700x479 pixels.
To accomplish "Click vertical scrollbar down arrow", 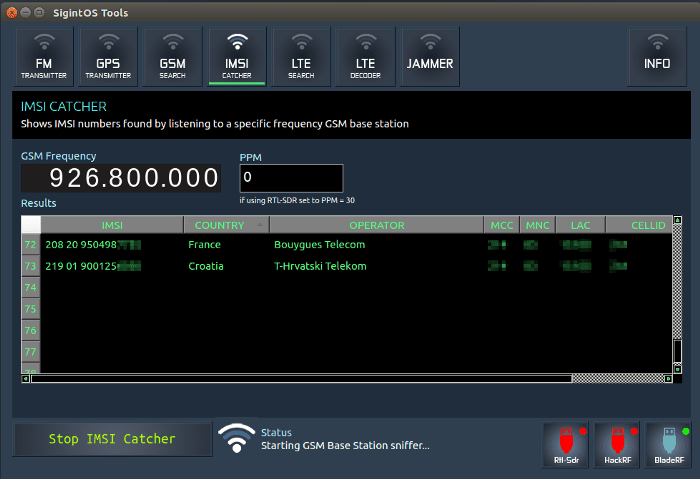I will [677, 369].
